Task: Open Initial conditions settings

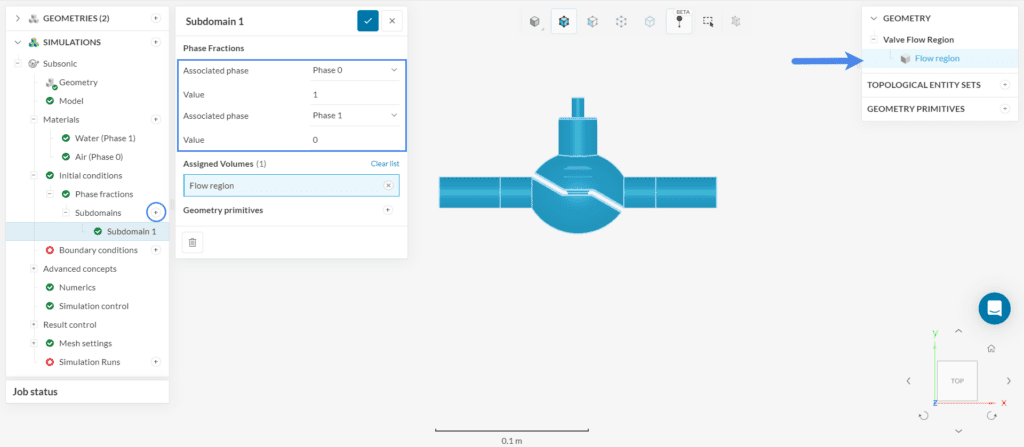Action: tap(90, 176)
